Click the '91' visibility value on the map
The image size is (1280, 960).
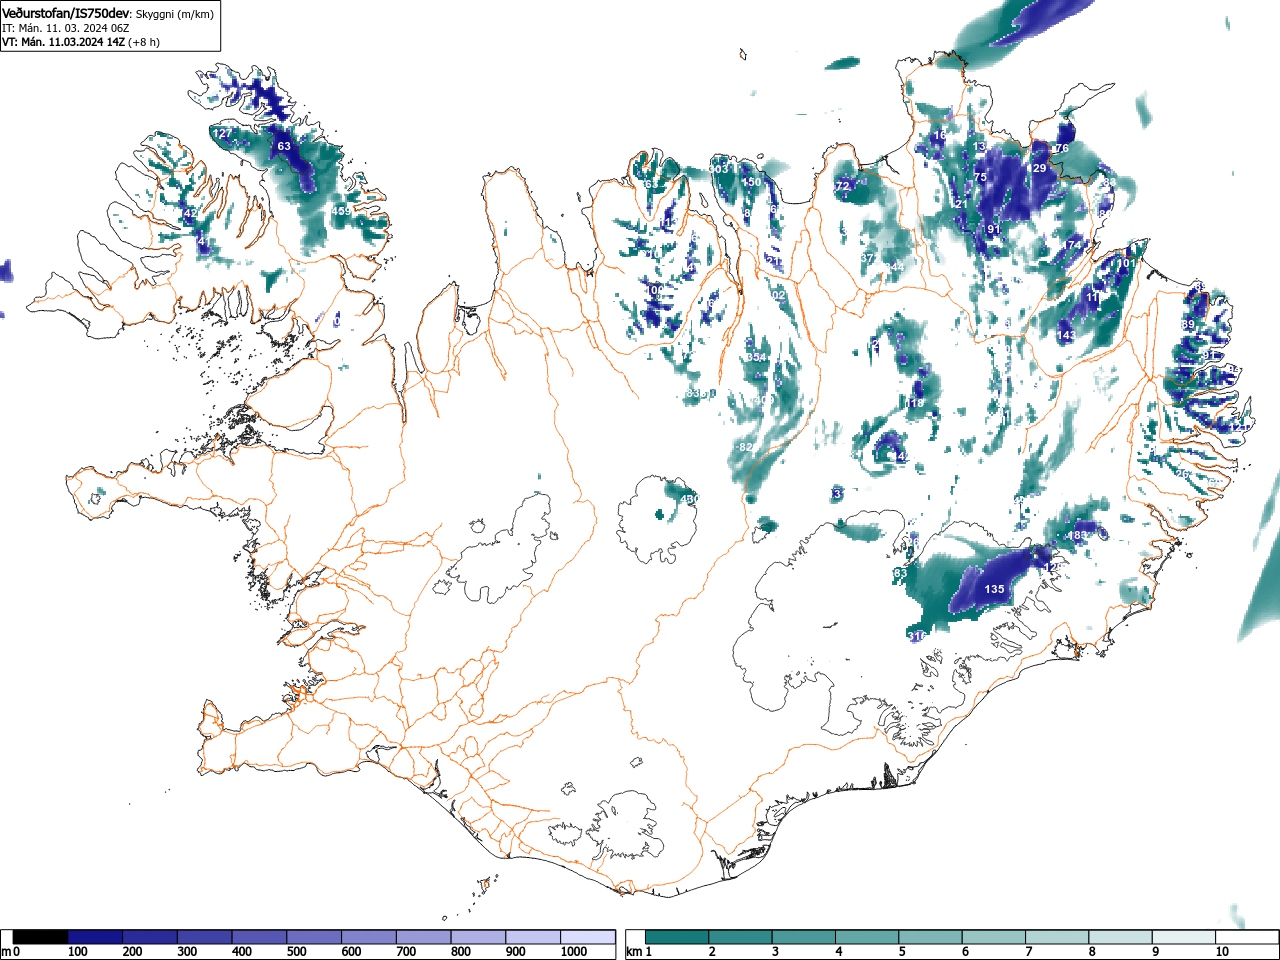pos(994,229)
